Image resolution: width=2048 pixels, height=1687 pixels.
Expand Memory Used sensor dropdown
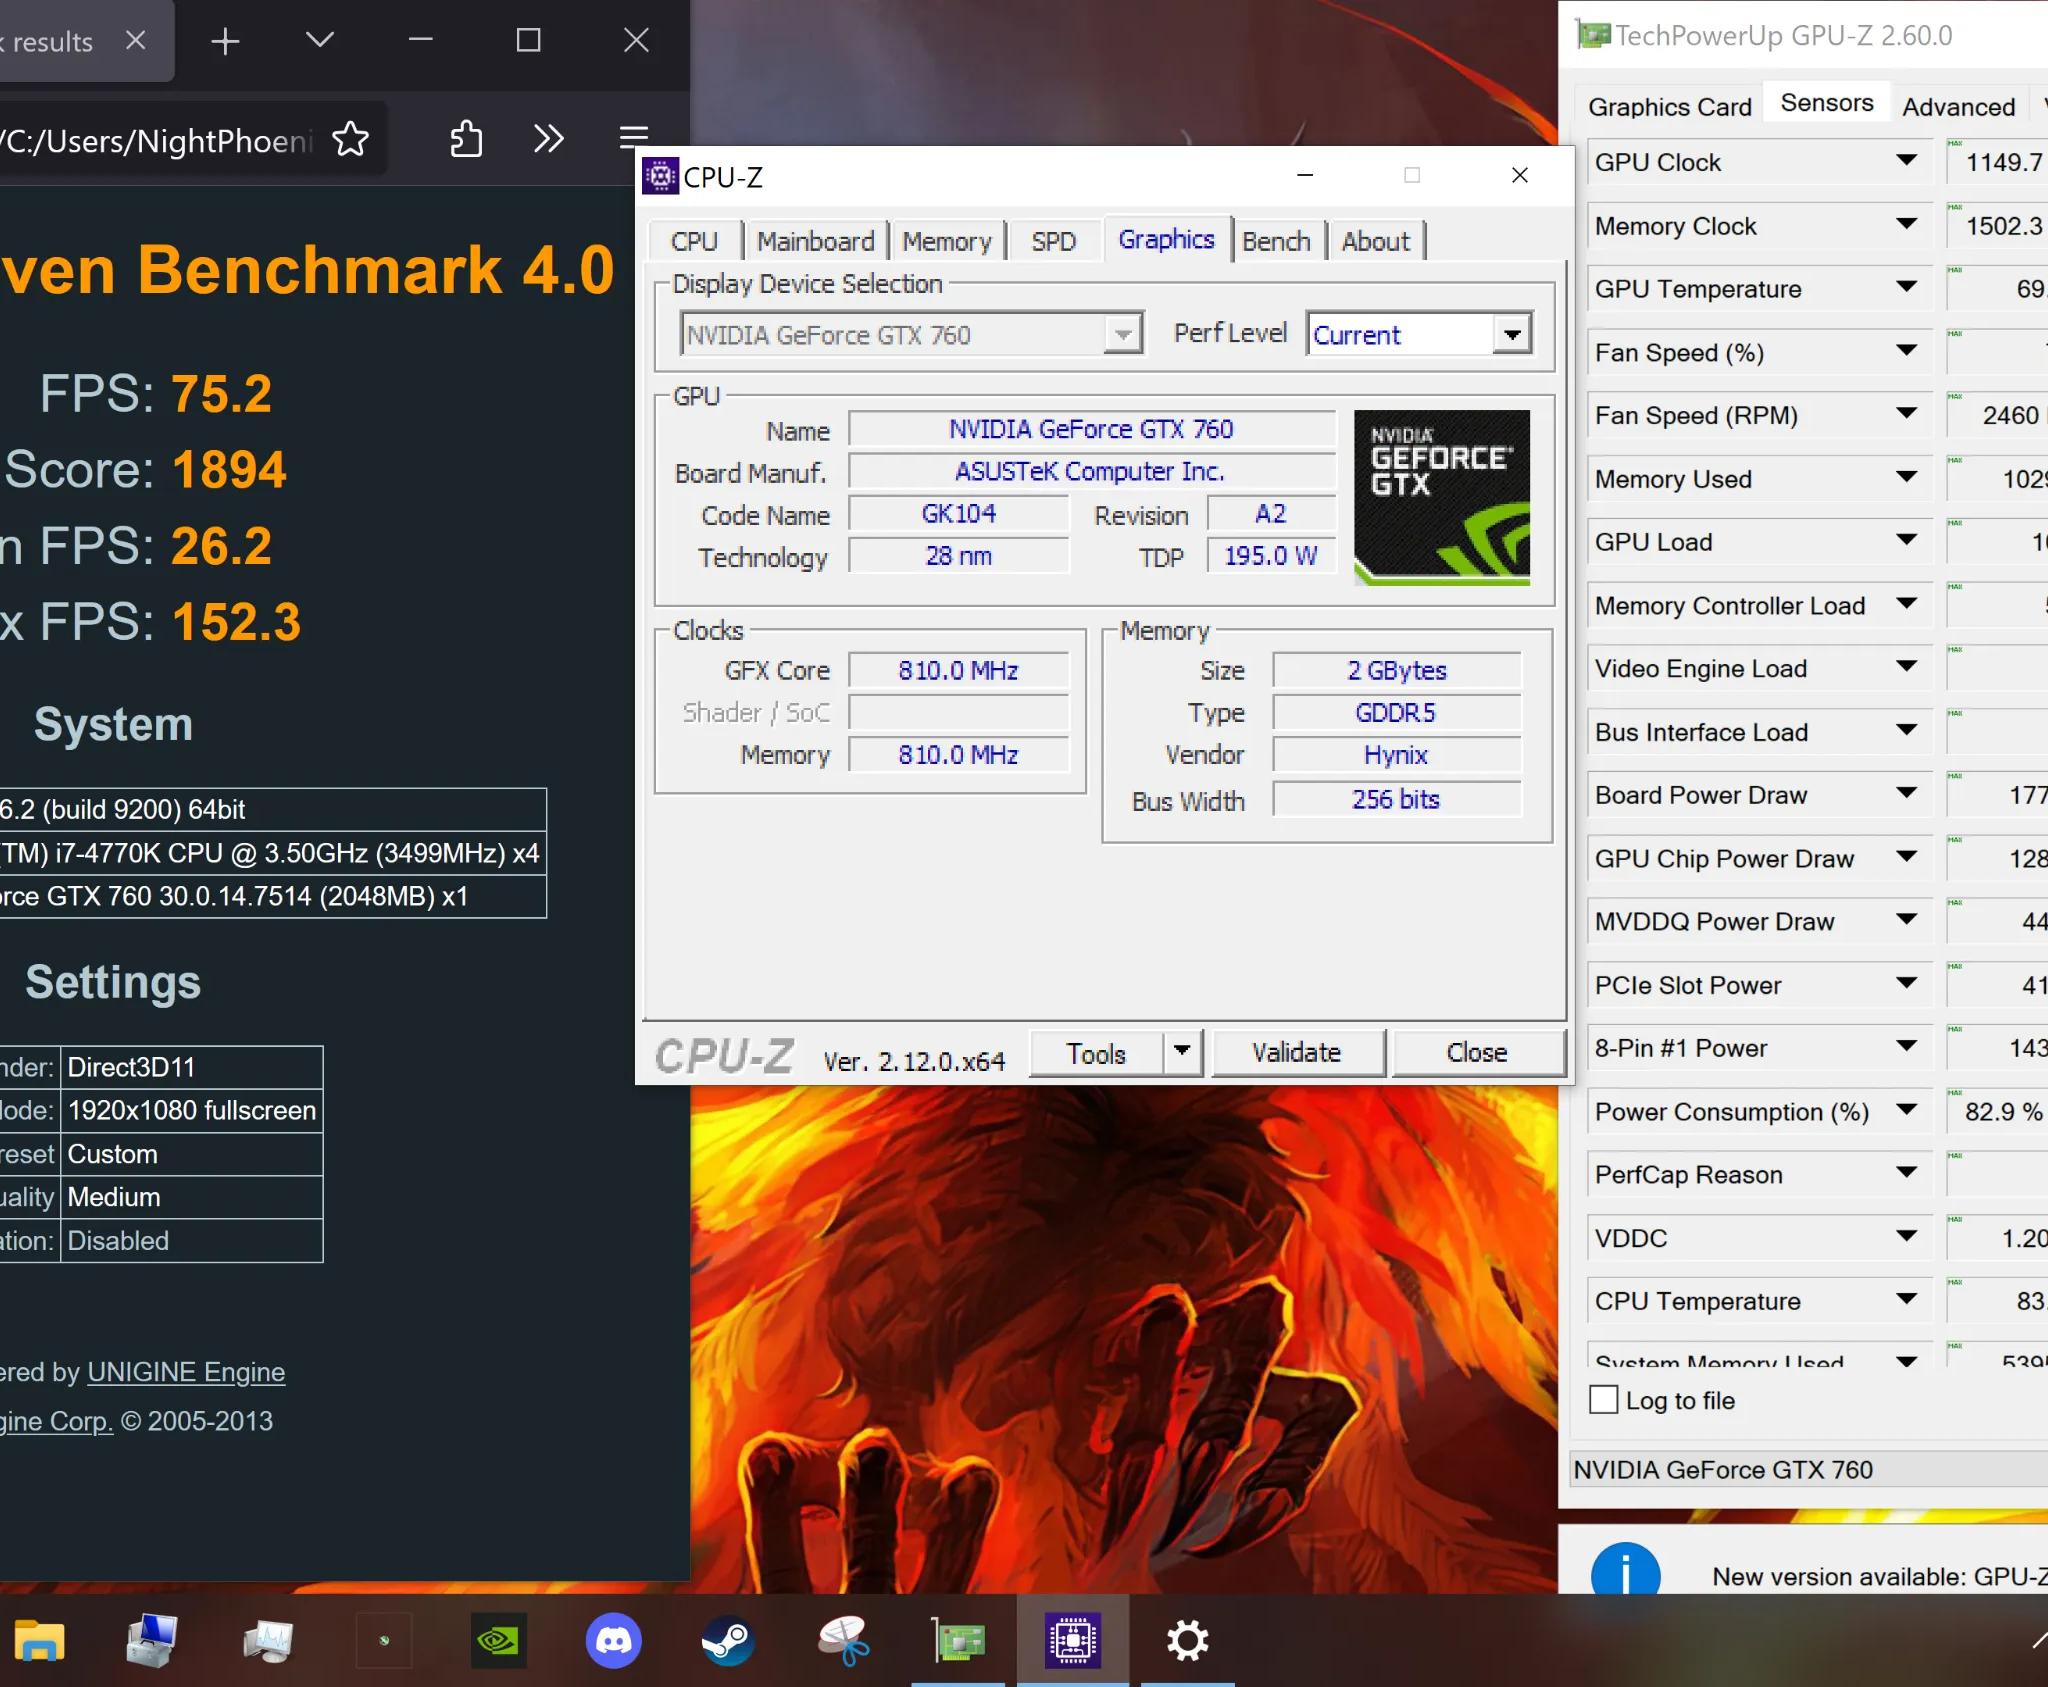[1906, 477]
